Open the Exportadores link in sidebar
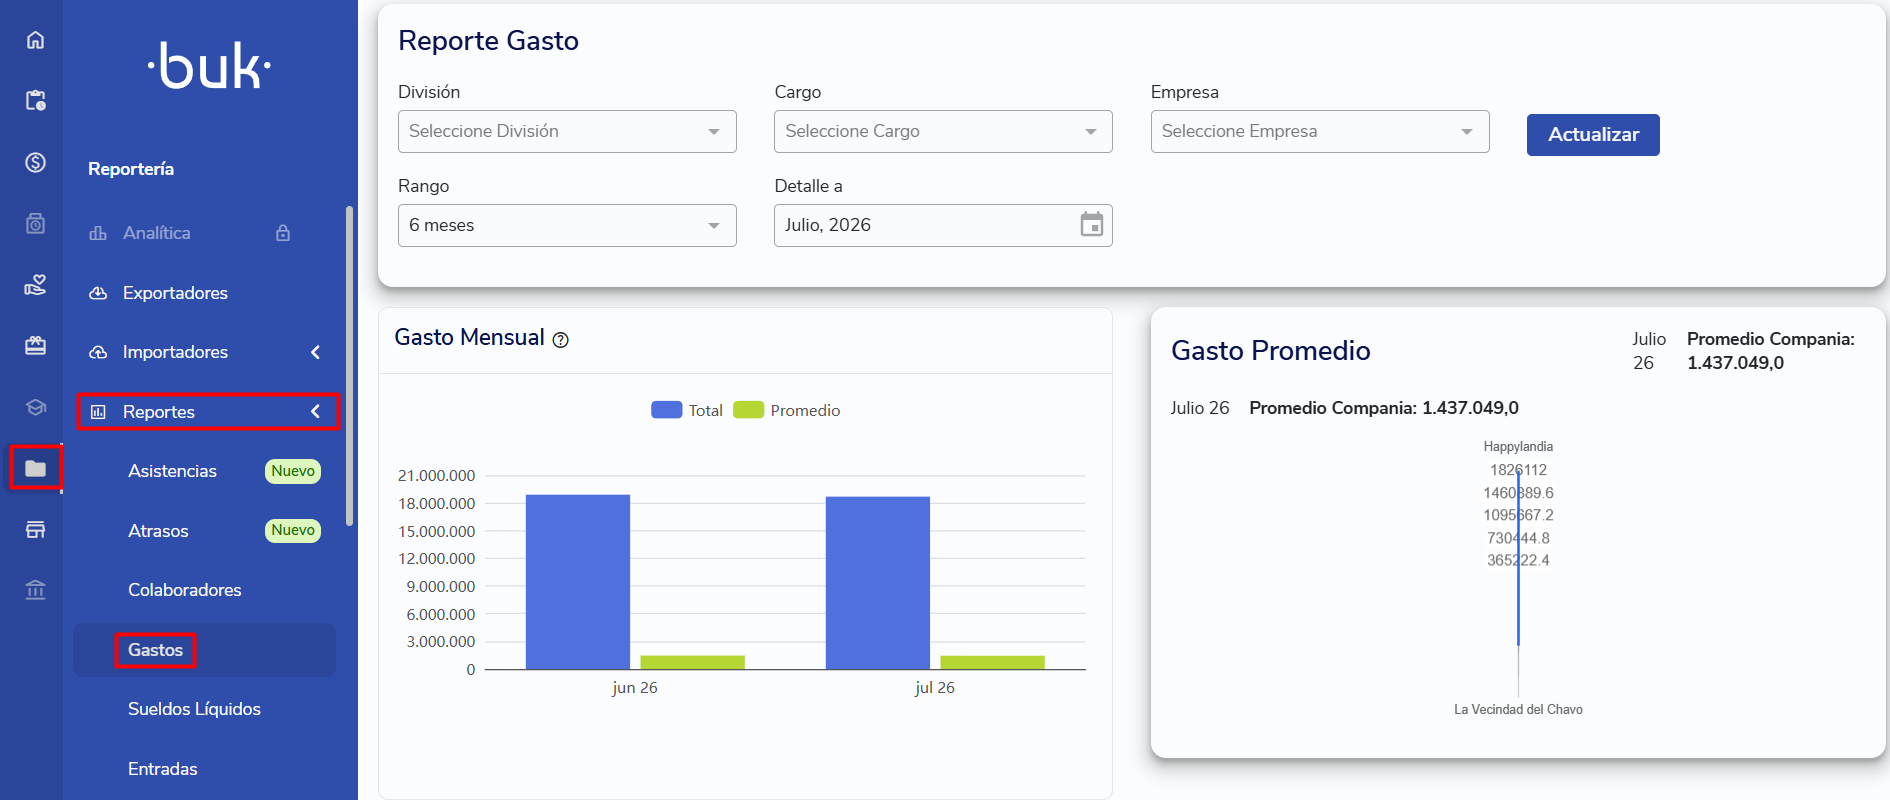1890x800 pixels. pos(175,293)
